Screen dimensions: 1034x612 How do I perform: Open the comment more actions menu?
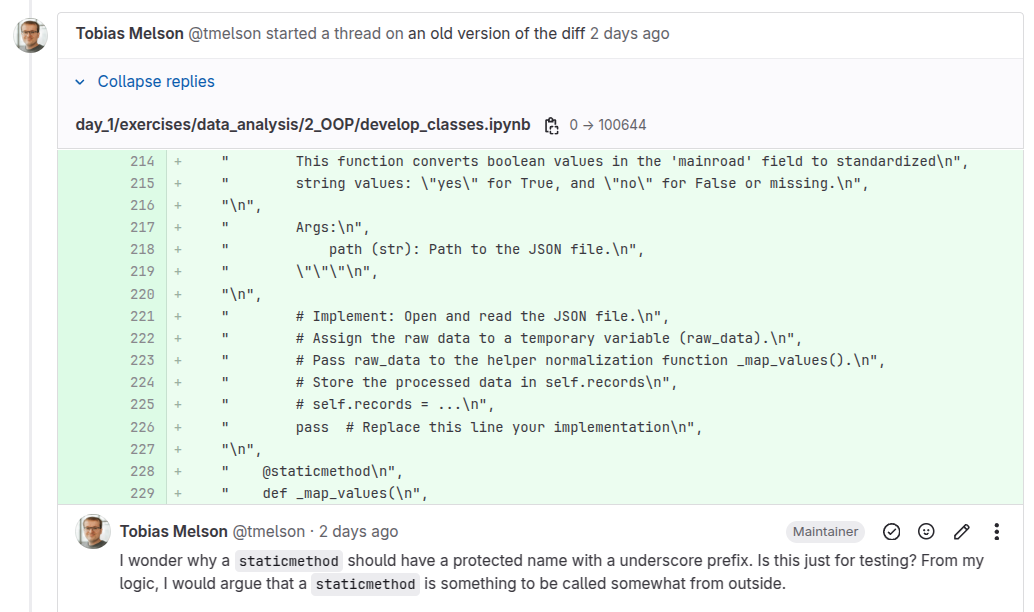click(x=996, y=532)
